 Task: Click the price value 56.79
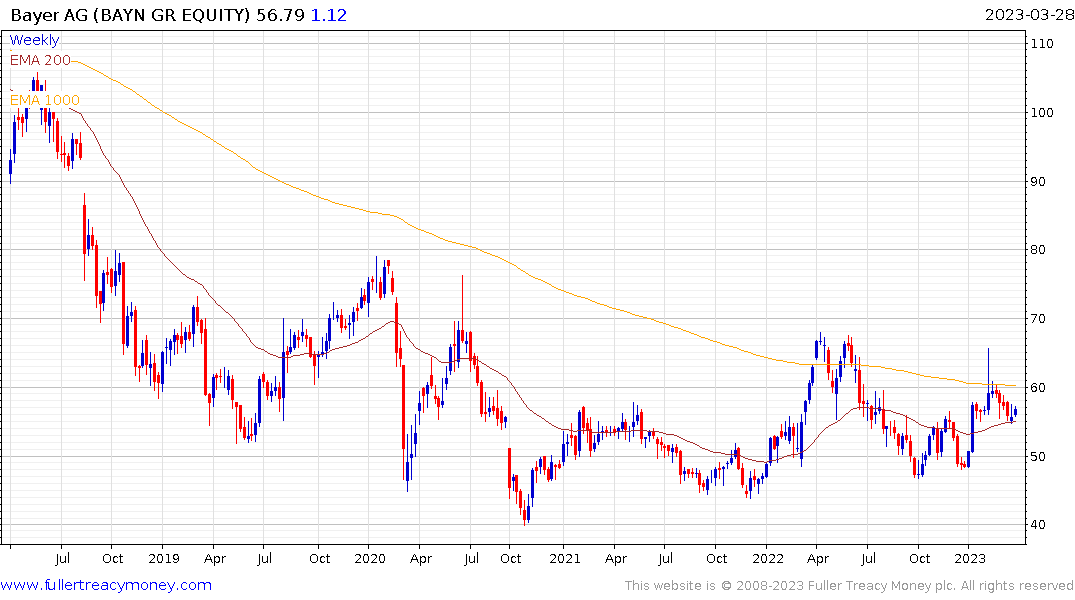coord(280,15)
